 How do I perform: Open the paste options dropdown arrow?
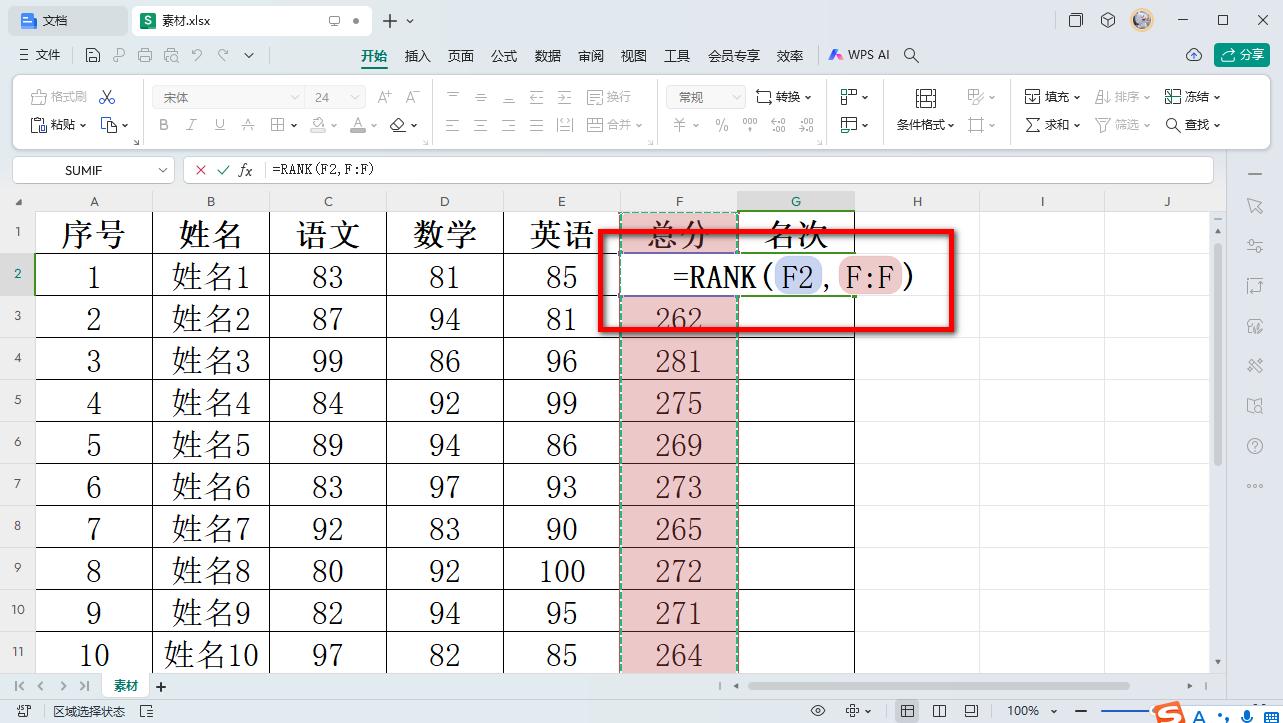[x=82, y=125]
